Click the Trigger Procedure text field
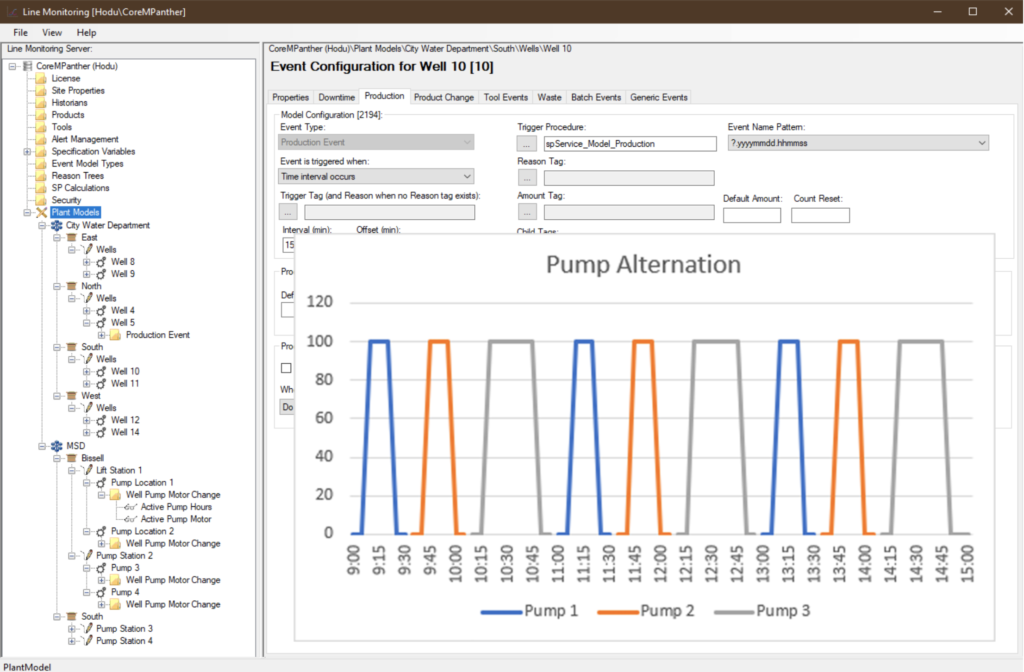Screen dimensions: 1024x672 coord(630,144)
